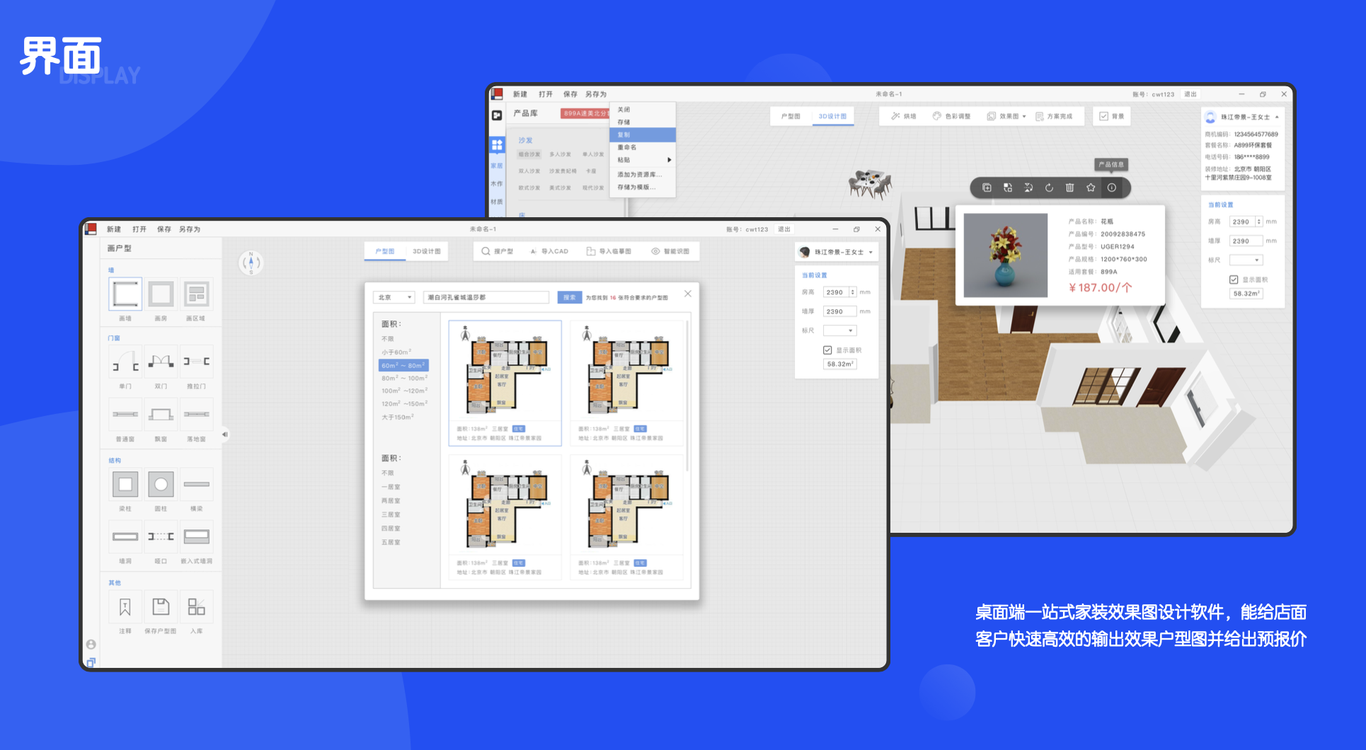Select the 画区域 draw area tool

196,294
